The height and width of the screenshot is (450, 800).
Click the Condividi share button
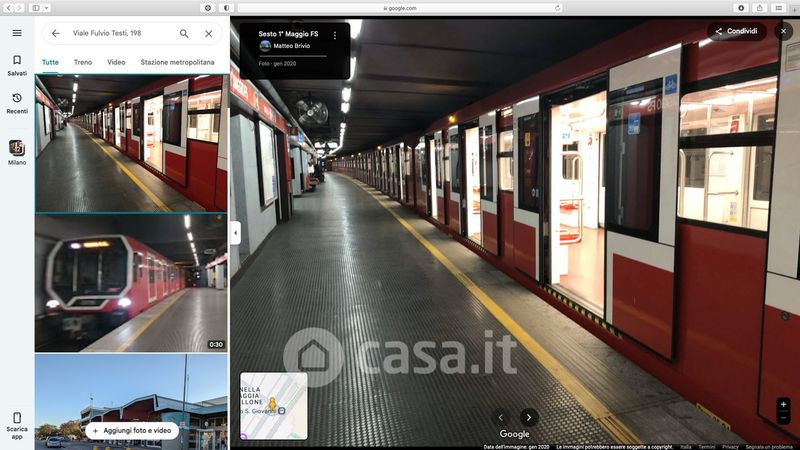[x=736, y=31]
